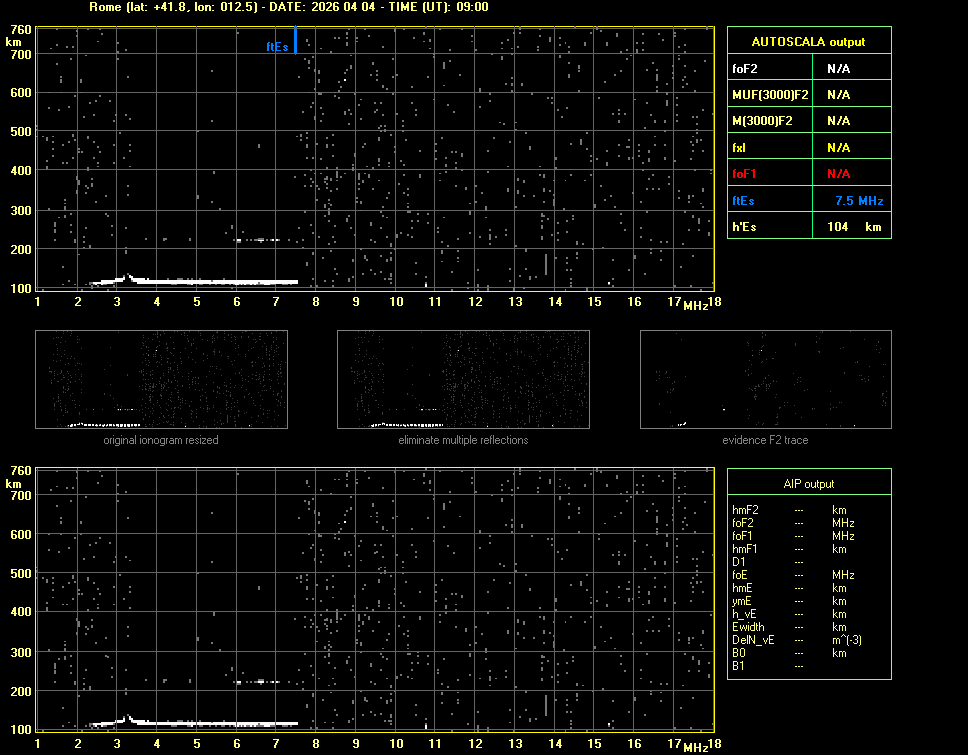
Task: Click the white Es trace in top ionogram
Action: click(x=200, y=282)
